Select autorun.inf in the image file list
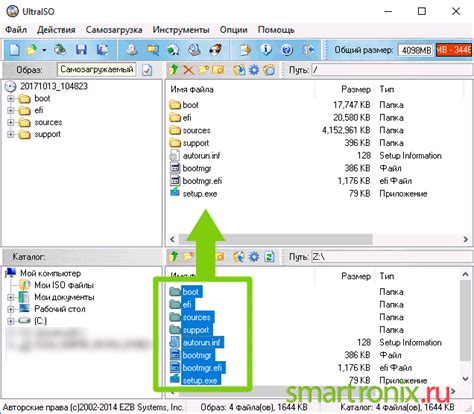The height and width of the screenshot is (414, 474). [201, 156]
